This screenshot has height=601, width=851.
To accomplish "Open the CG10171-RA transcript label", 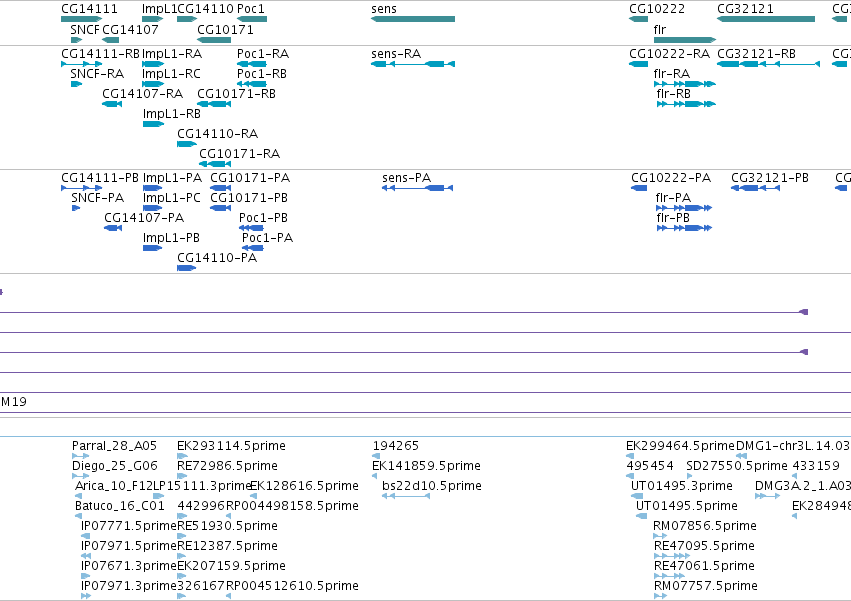I will click(x=239, y=154).
